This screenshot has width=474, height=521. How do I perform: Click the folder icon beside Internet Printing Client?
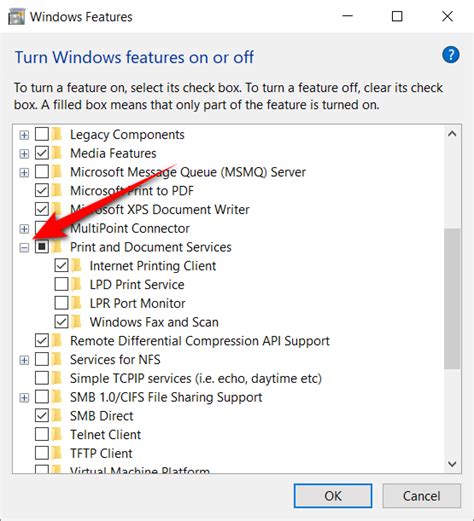click(x=77, y=265)
